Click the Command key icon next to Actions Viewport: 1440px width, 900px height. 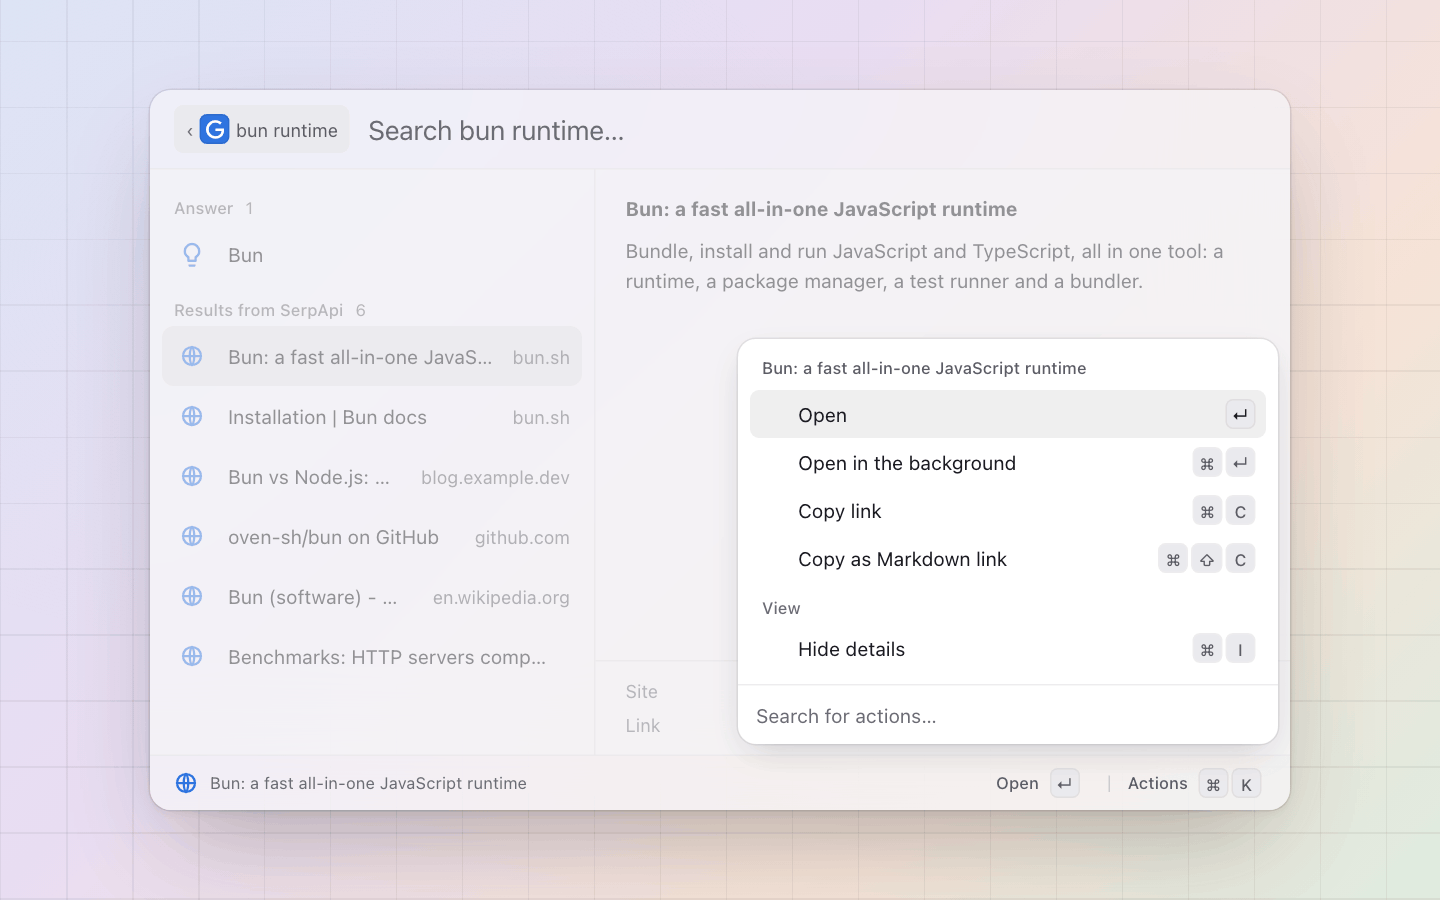click(x=1213, y=784)
